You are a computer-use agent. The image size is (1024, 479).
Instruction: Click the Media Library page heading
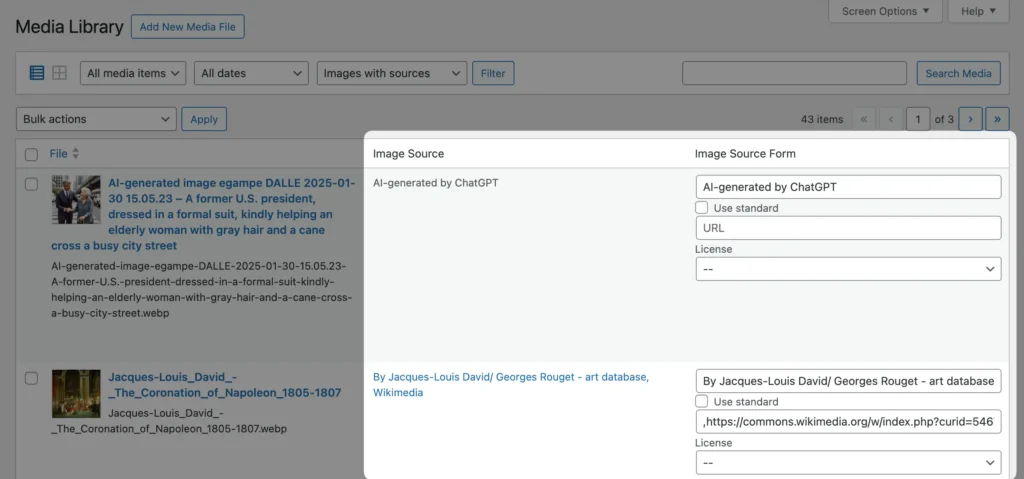point(69,27)
